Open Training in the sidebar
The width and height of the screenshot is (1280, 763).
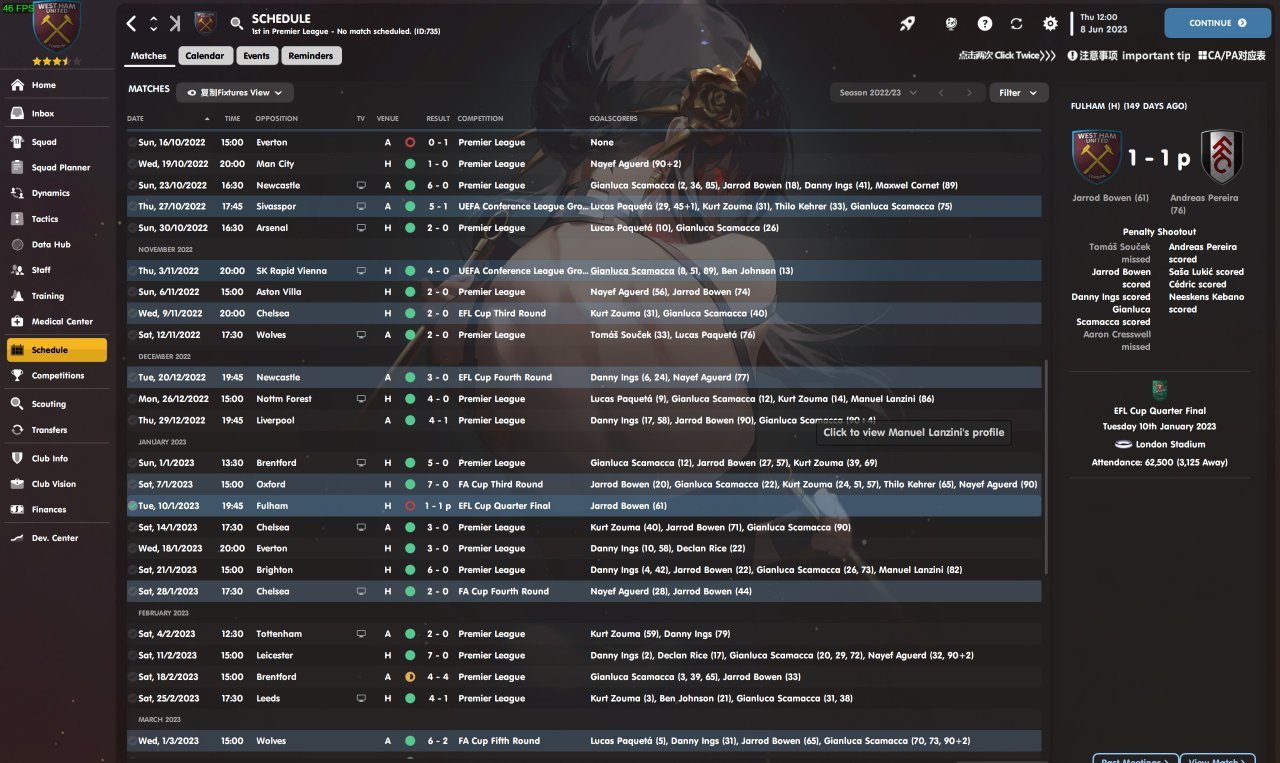[x=55, y=296]
